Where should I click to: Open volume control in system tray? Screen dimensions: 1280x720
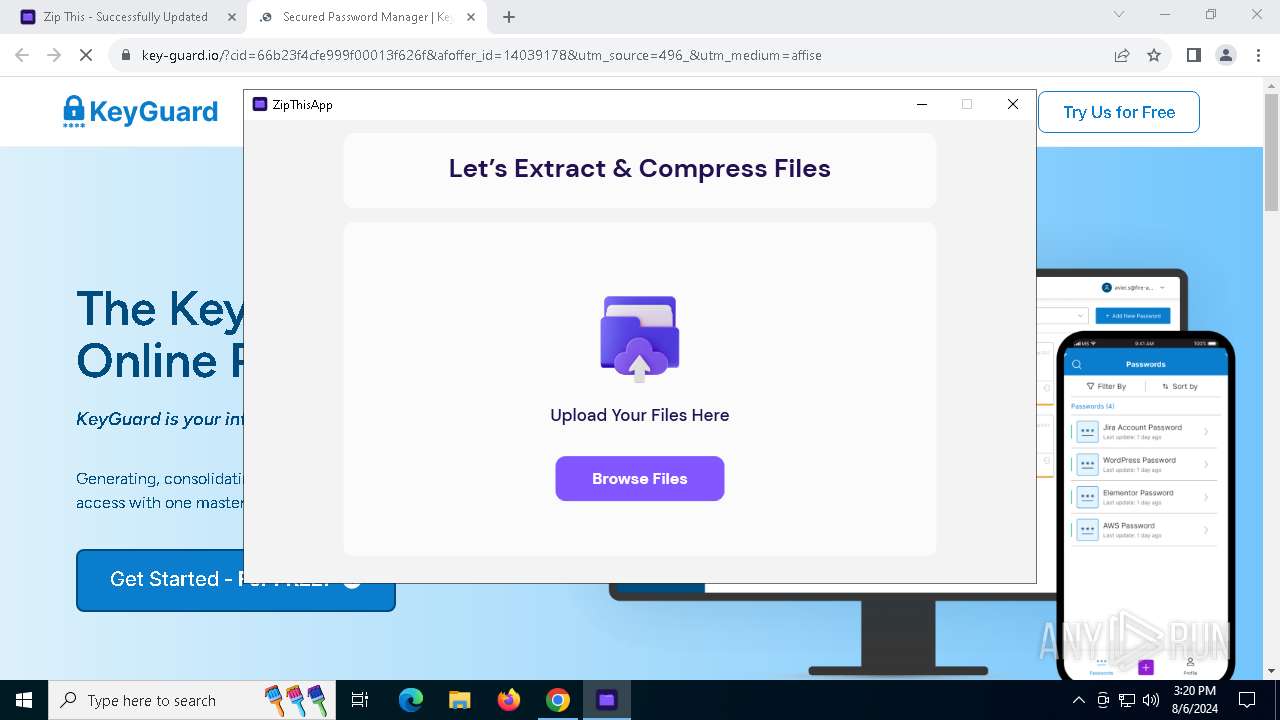(1151, 700)
